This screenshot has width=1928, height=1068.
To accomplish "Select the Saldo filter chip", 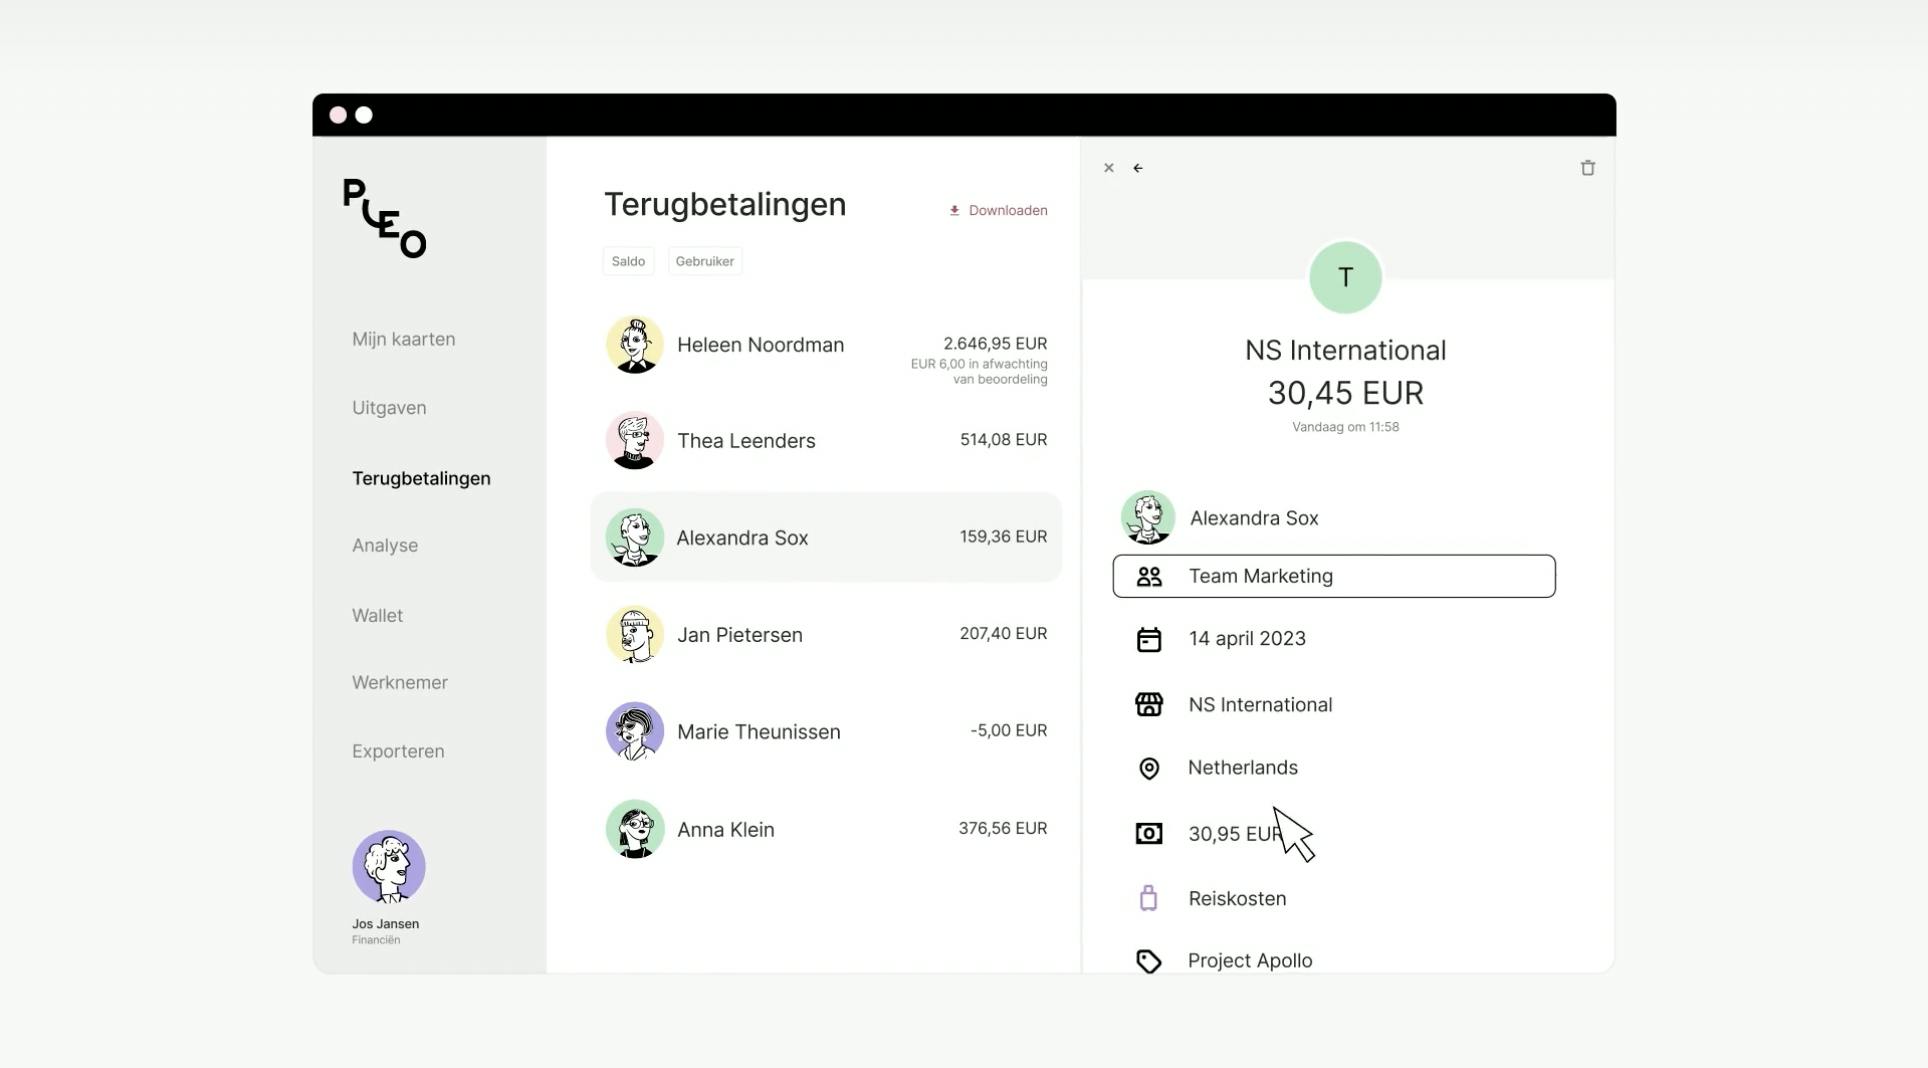I will 628,261.
